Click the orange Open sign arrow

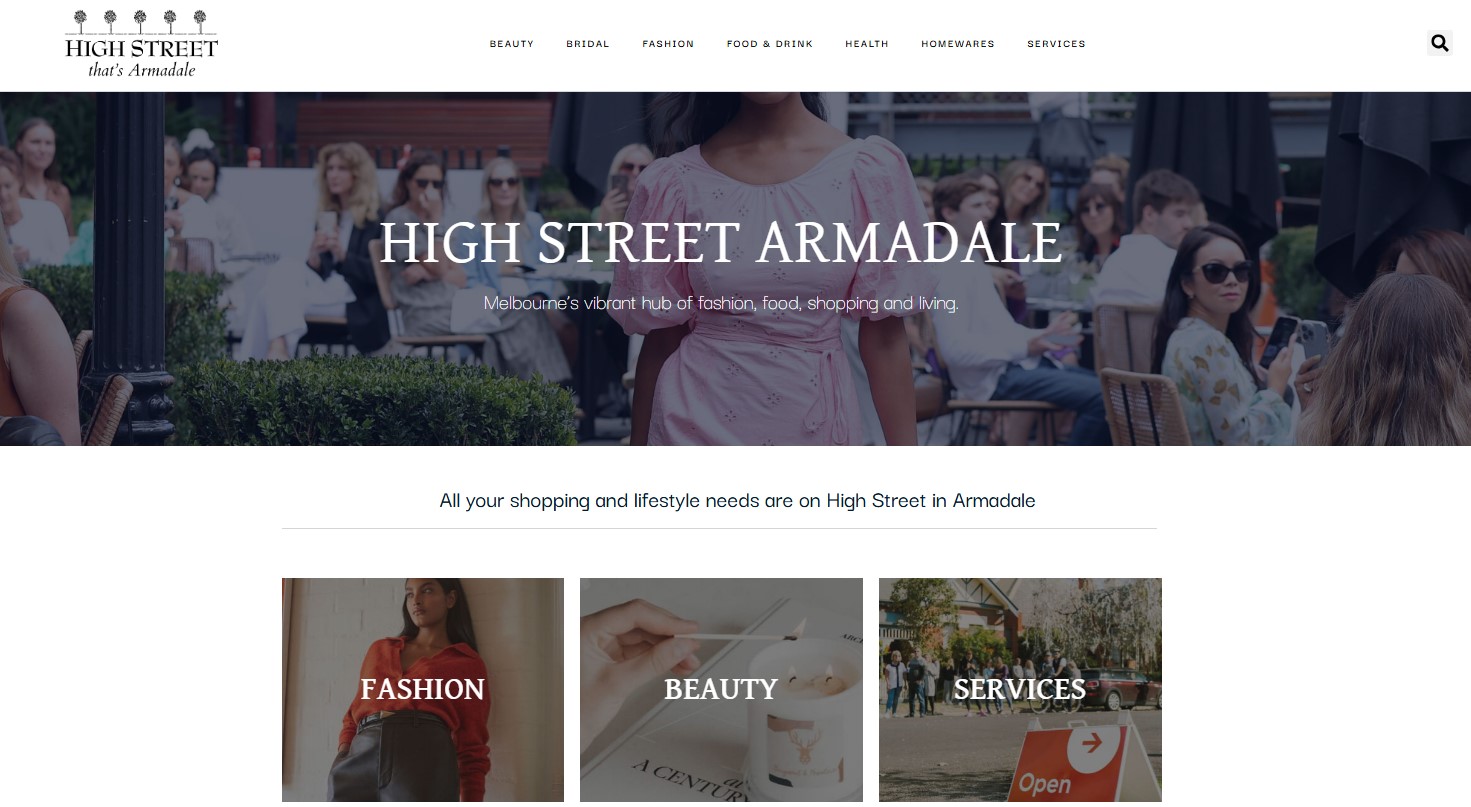coord(1090,743)
